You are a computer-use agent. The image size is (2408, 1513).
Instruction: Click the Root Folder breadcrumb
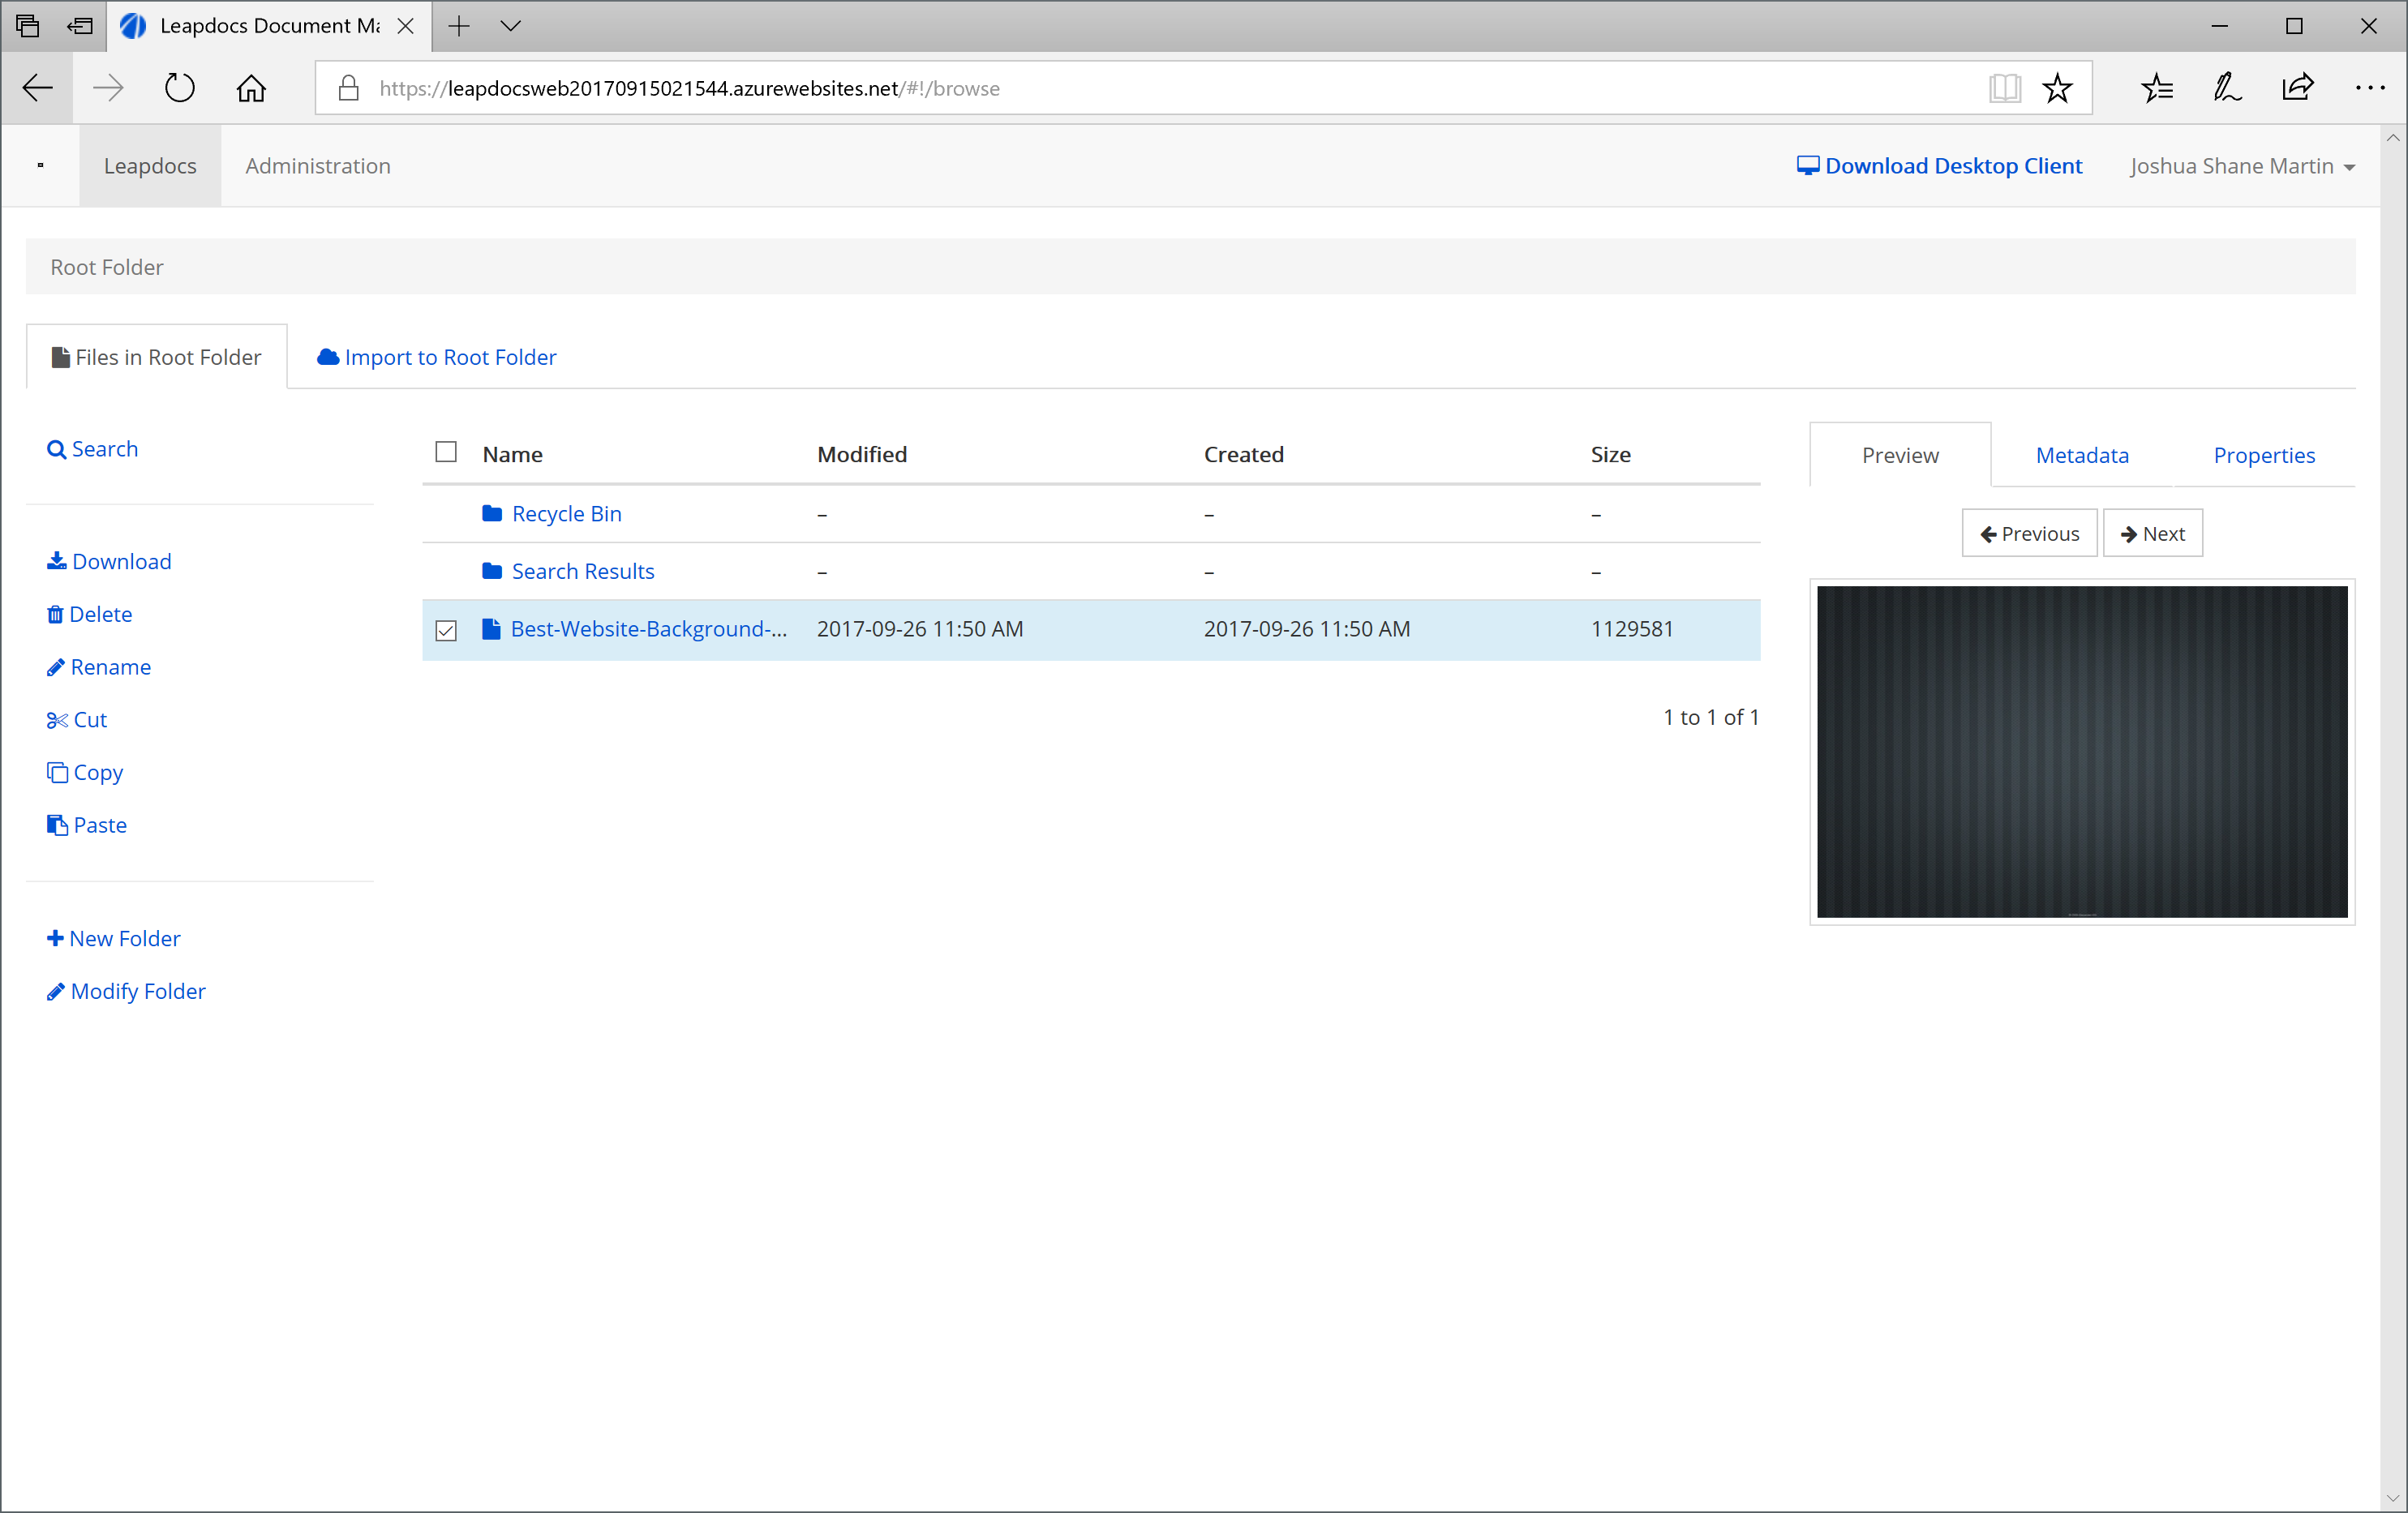pyautogui.click(x=107, y=267)
